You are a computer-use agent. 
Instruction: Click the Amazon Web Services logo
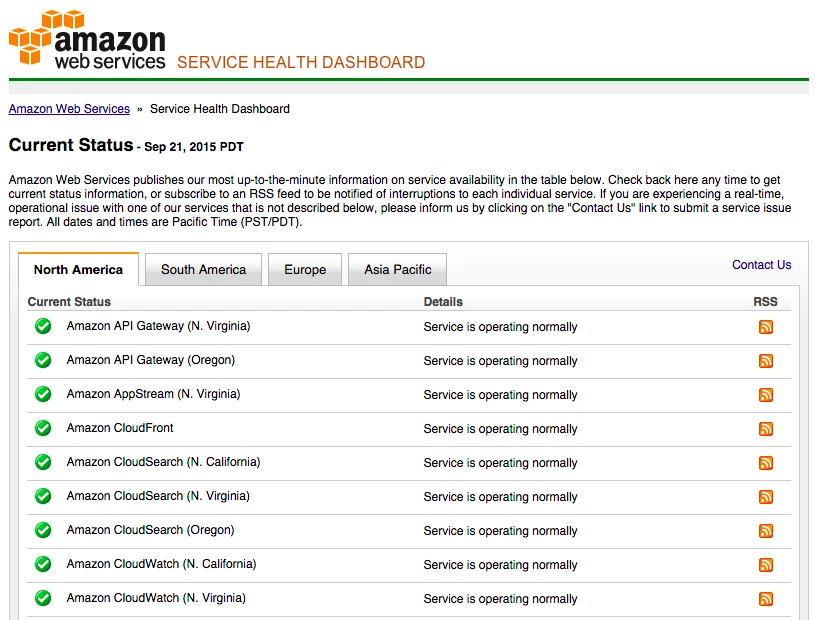86,40
